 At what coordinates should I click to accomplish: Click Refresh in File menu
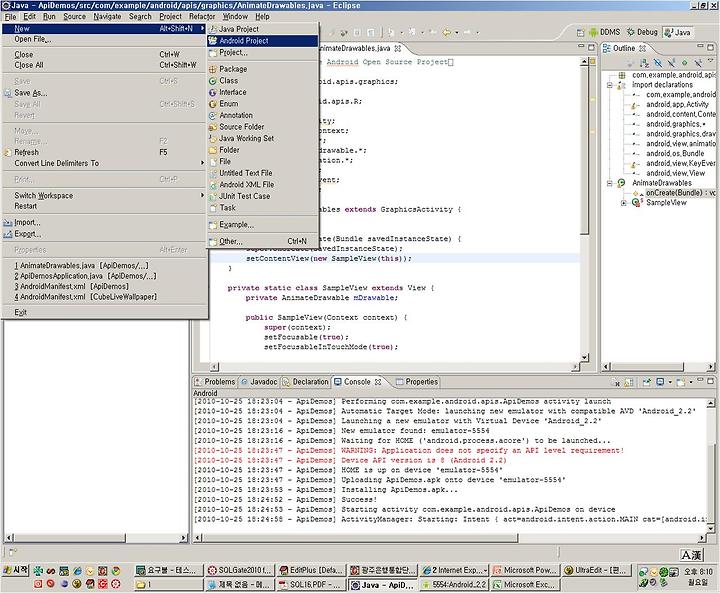104,152
